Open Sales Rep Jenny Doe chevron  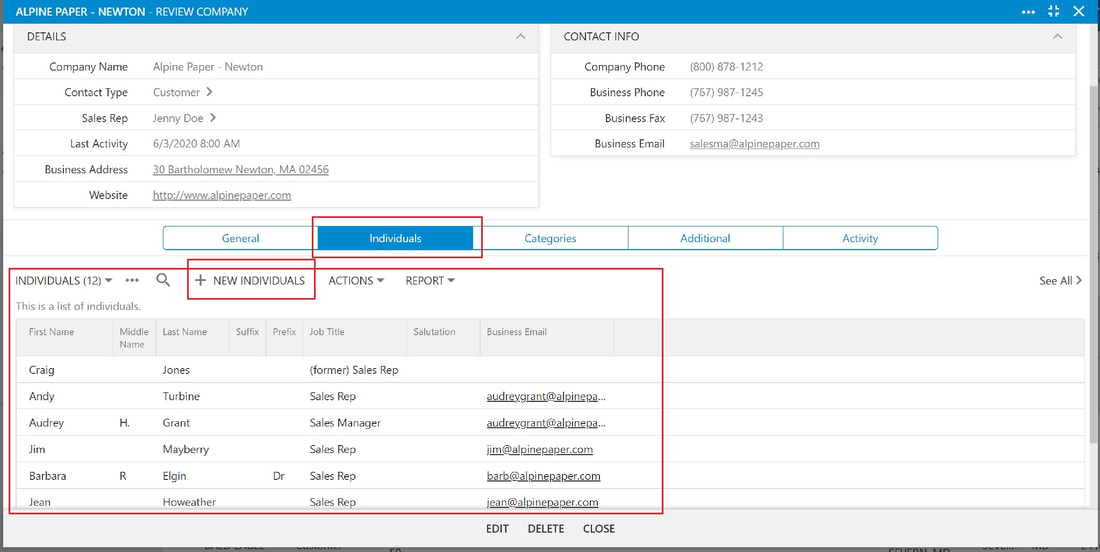(213, 118)
